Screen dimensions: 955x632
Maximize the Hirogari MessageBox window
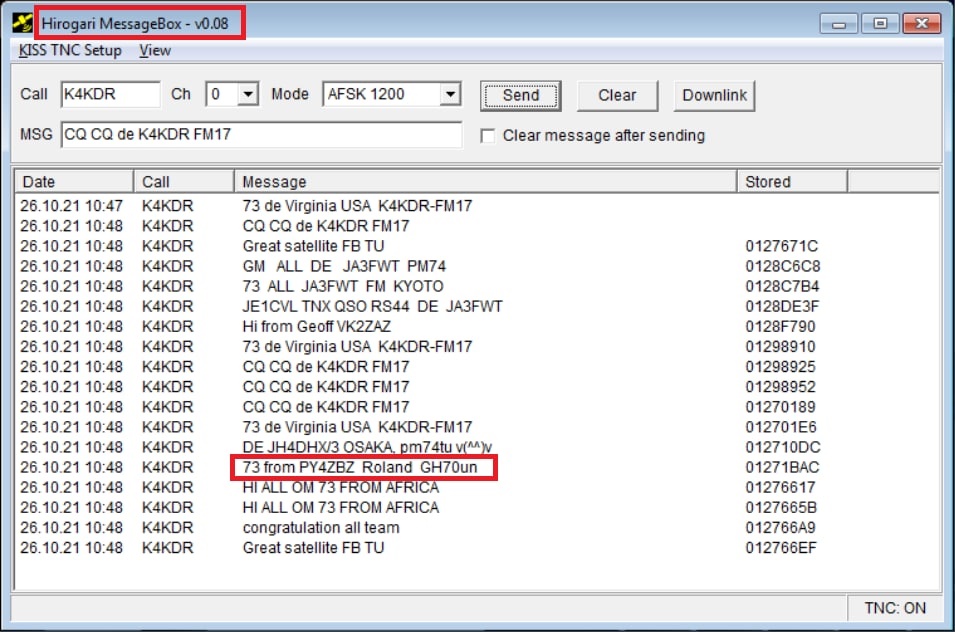pyautogui.click(x=880, y=24)
